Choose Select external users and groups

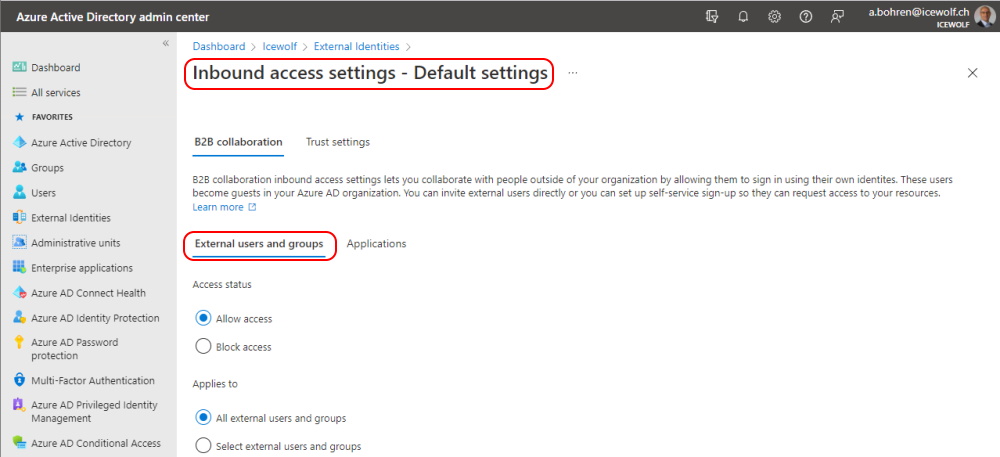tap(203, 446)
